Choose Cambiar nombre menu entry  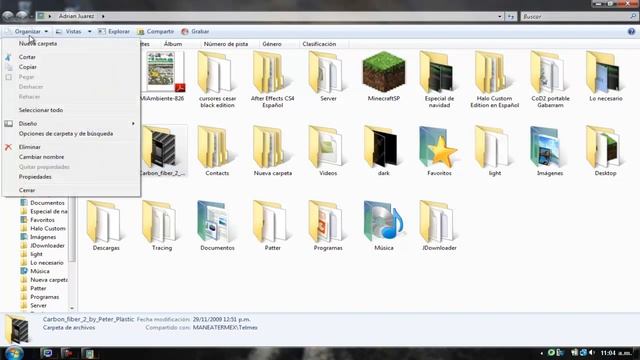click(x=41, y=157)
